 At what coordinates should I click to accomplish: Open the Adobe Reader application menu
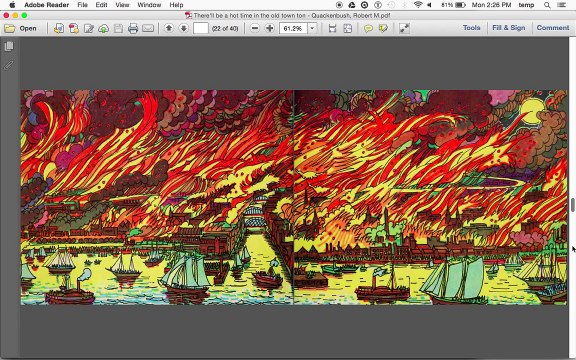(x=47, y=5)
